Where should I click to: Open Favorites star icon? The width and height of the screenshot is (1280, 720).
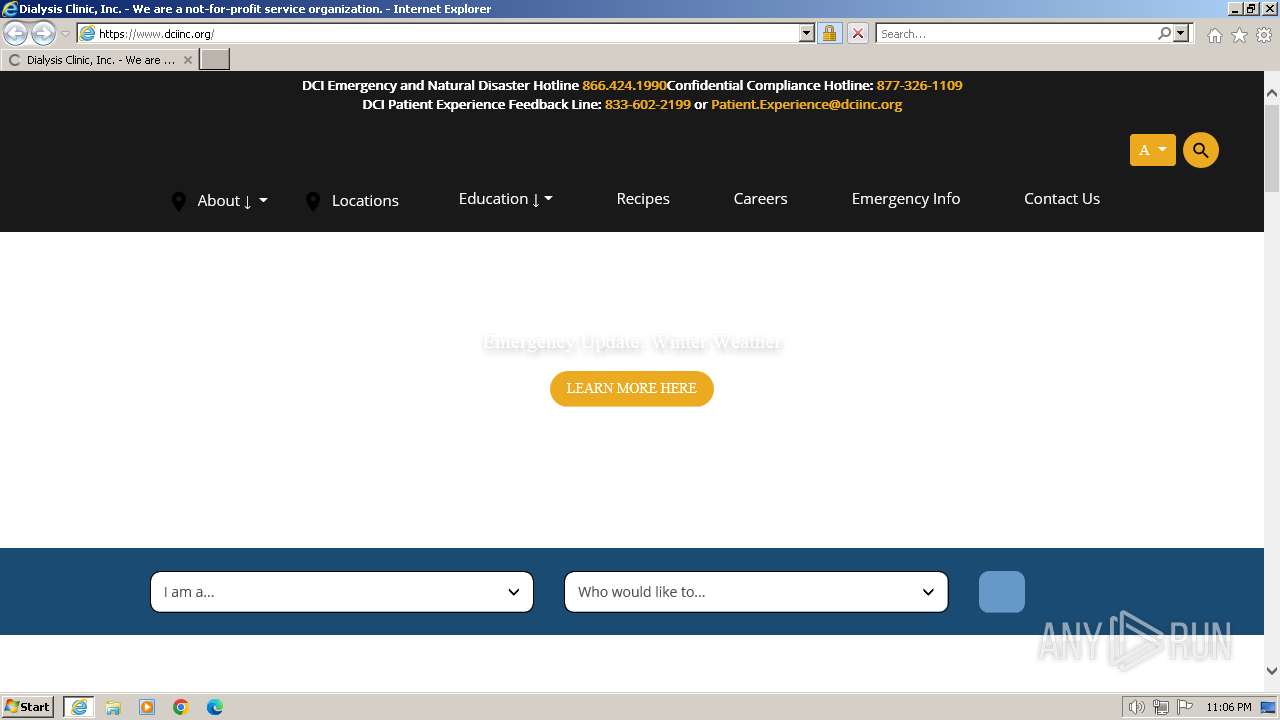pos(1239,35)
